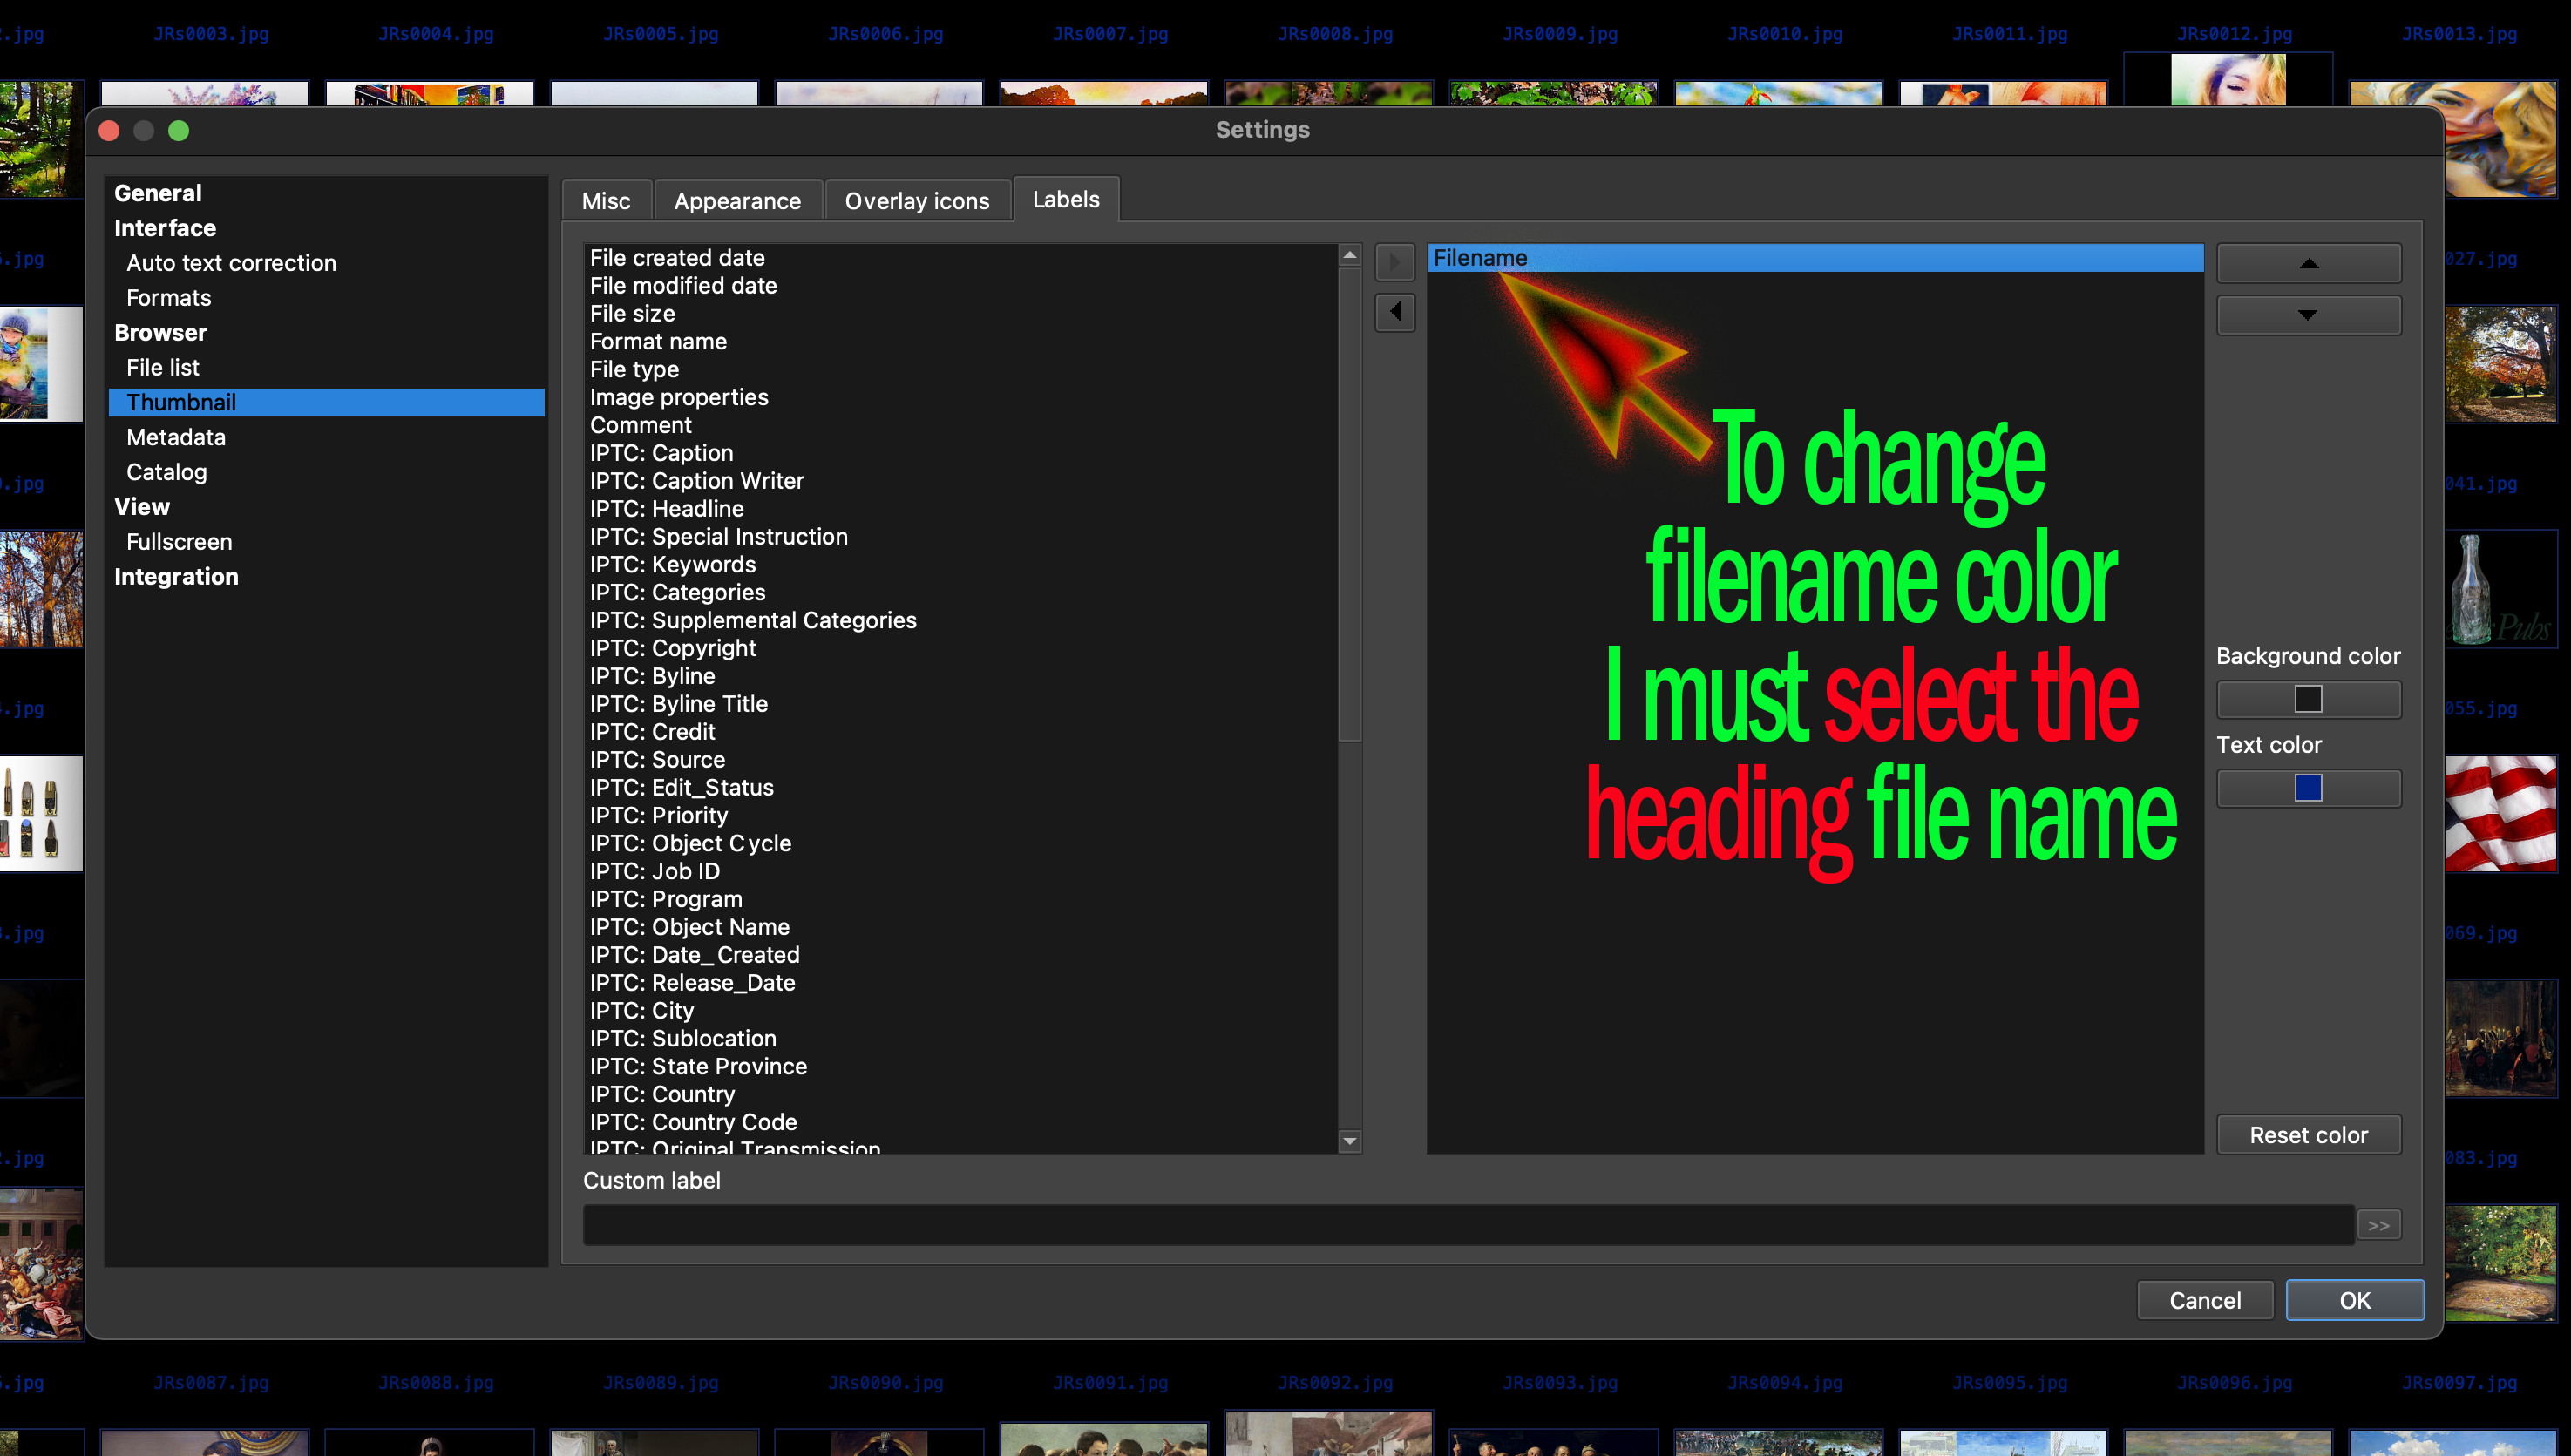The width and height of the screenshot is (2571, 1456).
Task: Open the Text color swatch
Action: [2308, 788]
